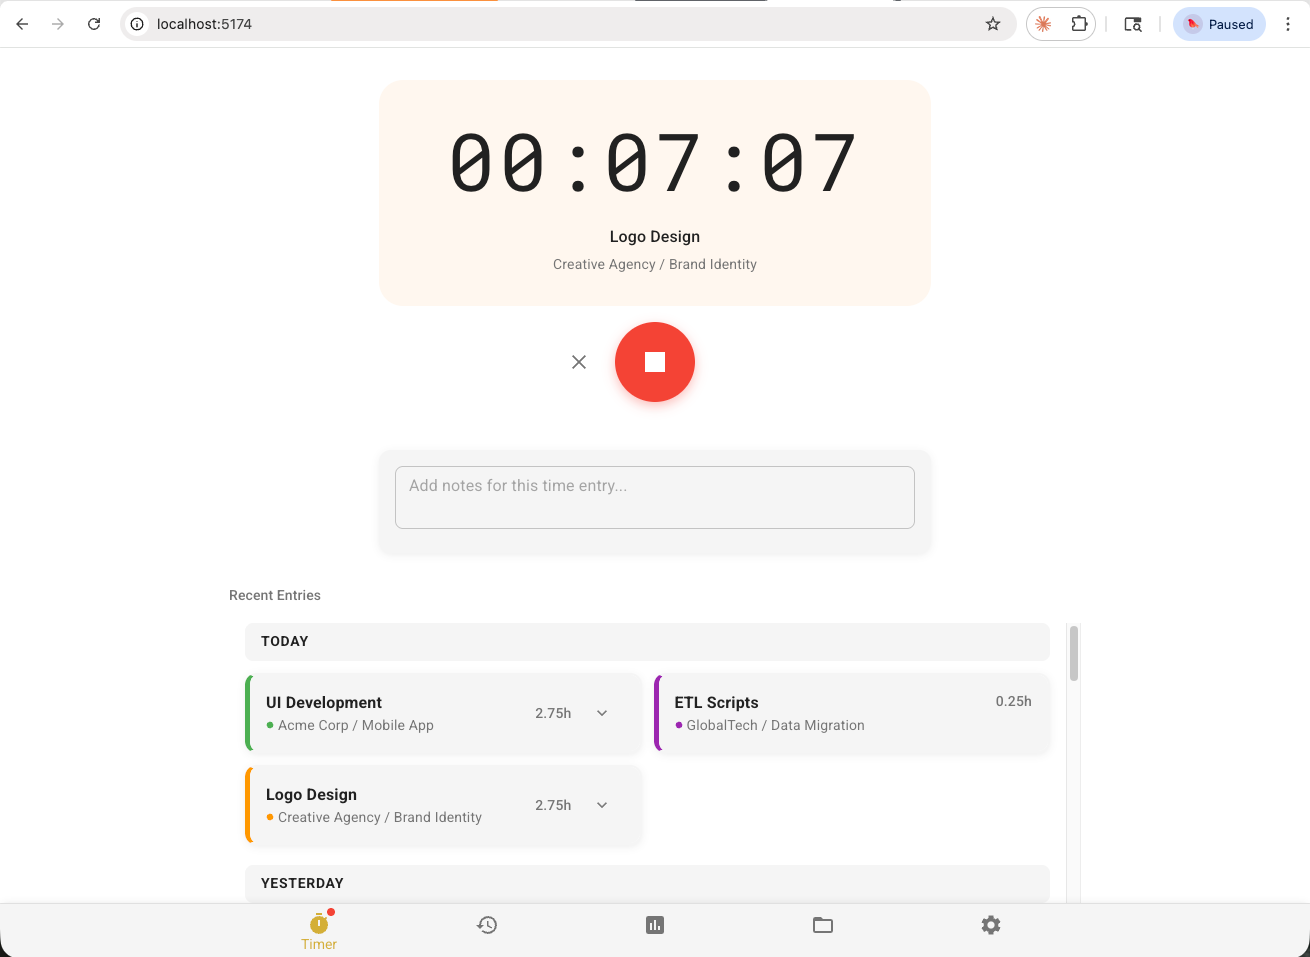
Task: View reports using bar chart icon
Action: 655,925
